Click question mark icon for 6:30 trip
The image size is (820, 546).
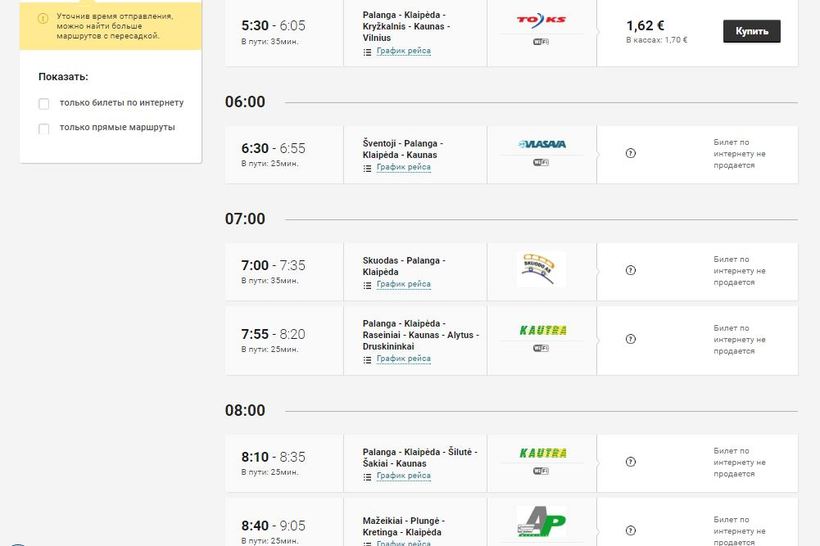[630, 153]
